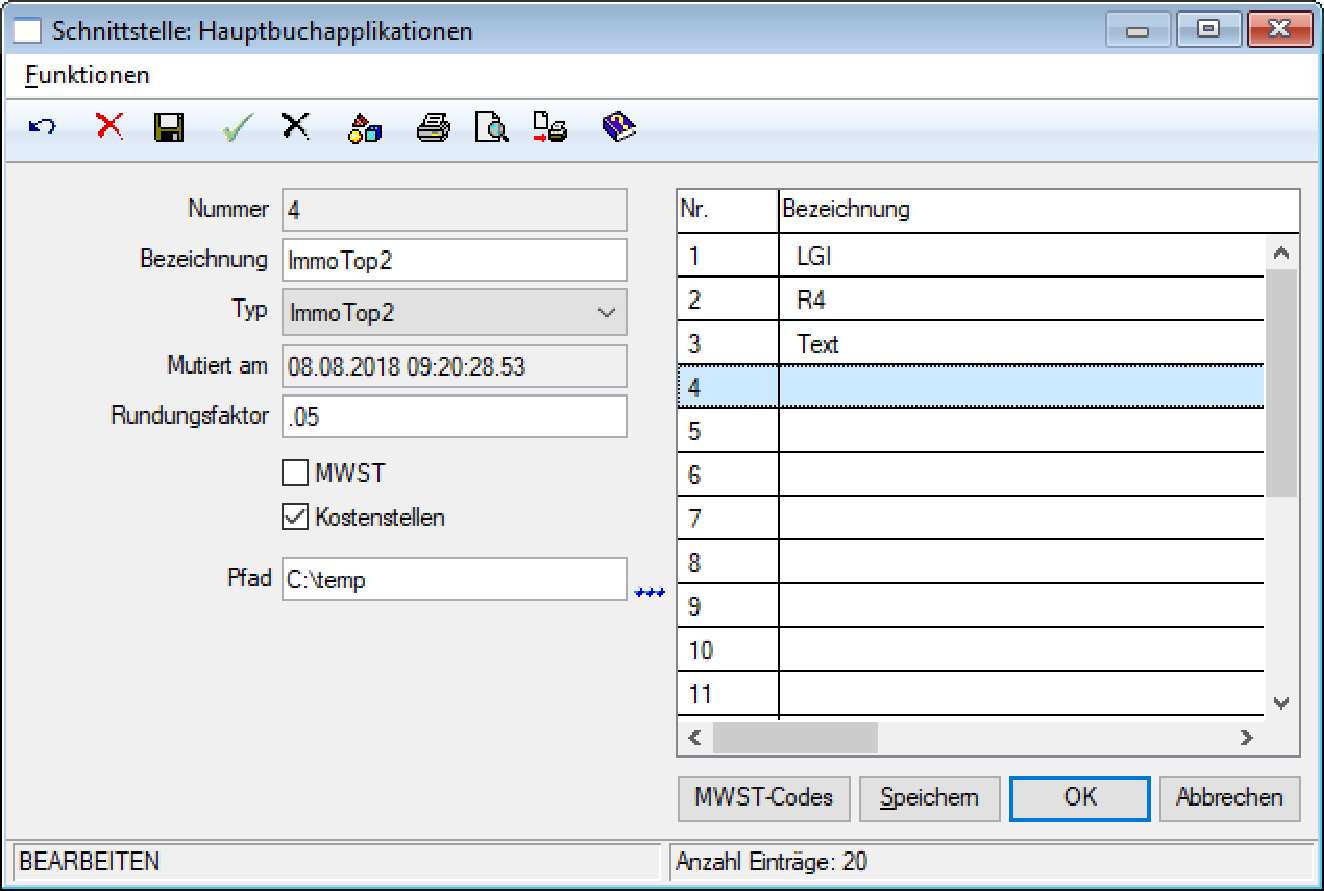Screen dimensions: 1324x891
Task: Click the green checkmark confirm icon
Action: click(237, 127)
